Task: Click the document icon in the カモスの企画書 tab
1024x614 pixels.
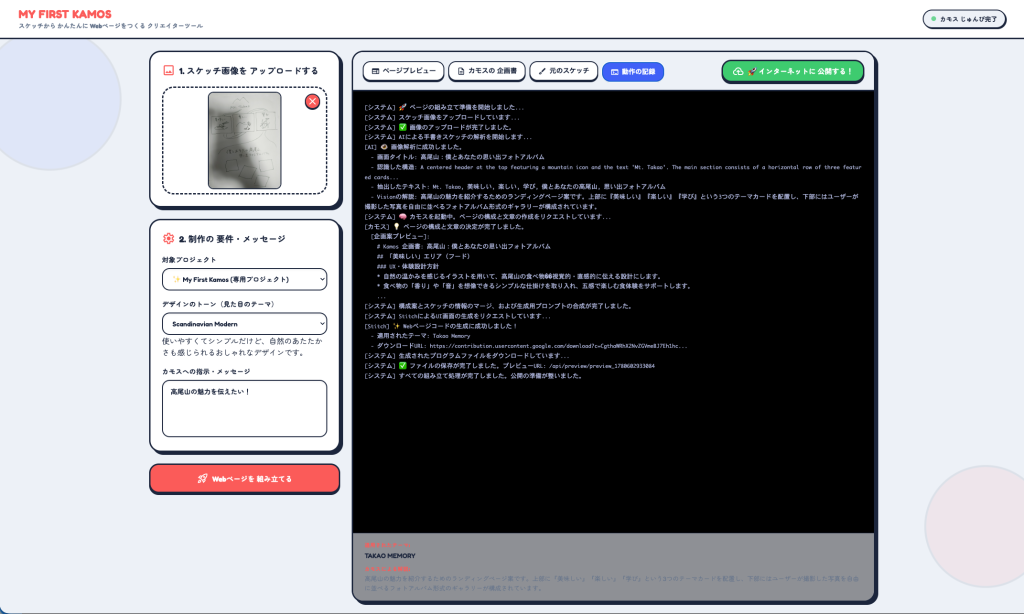Action: pyautogui.click(x=461, y=71)
